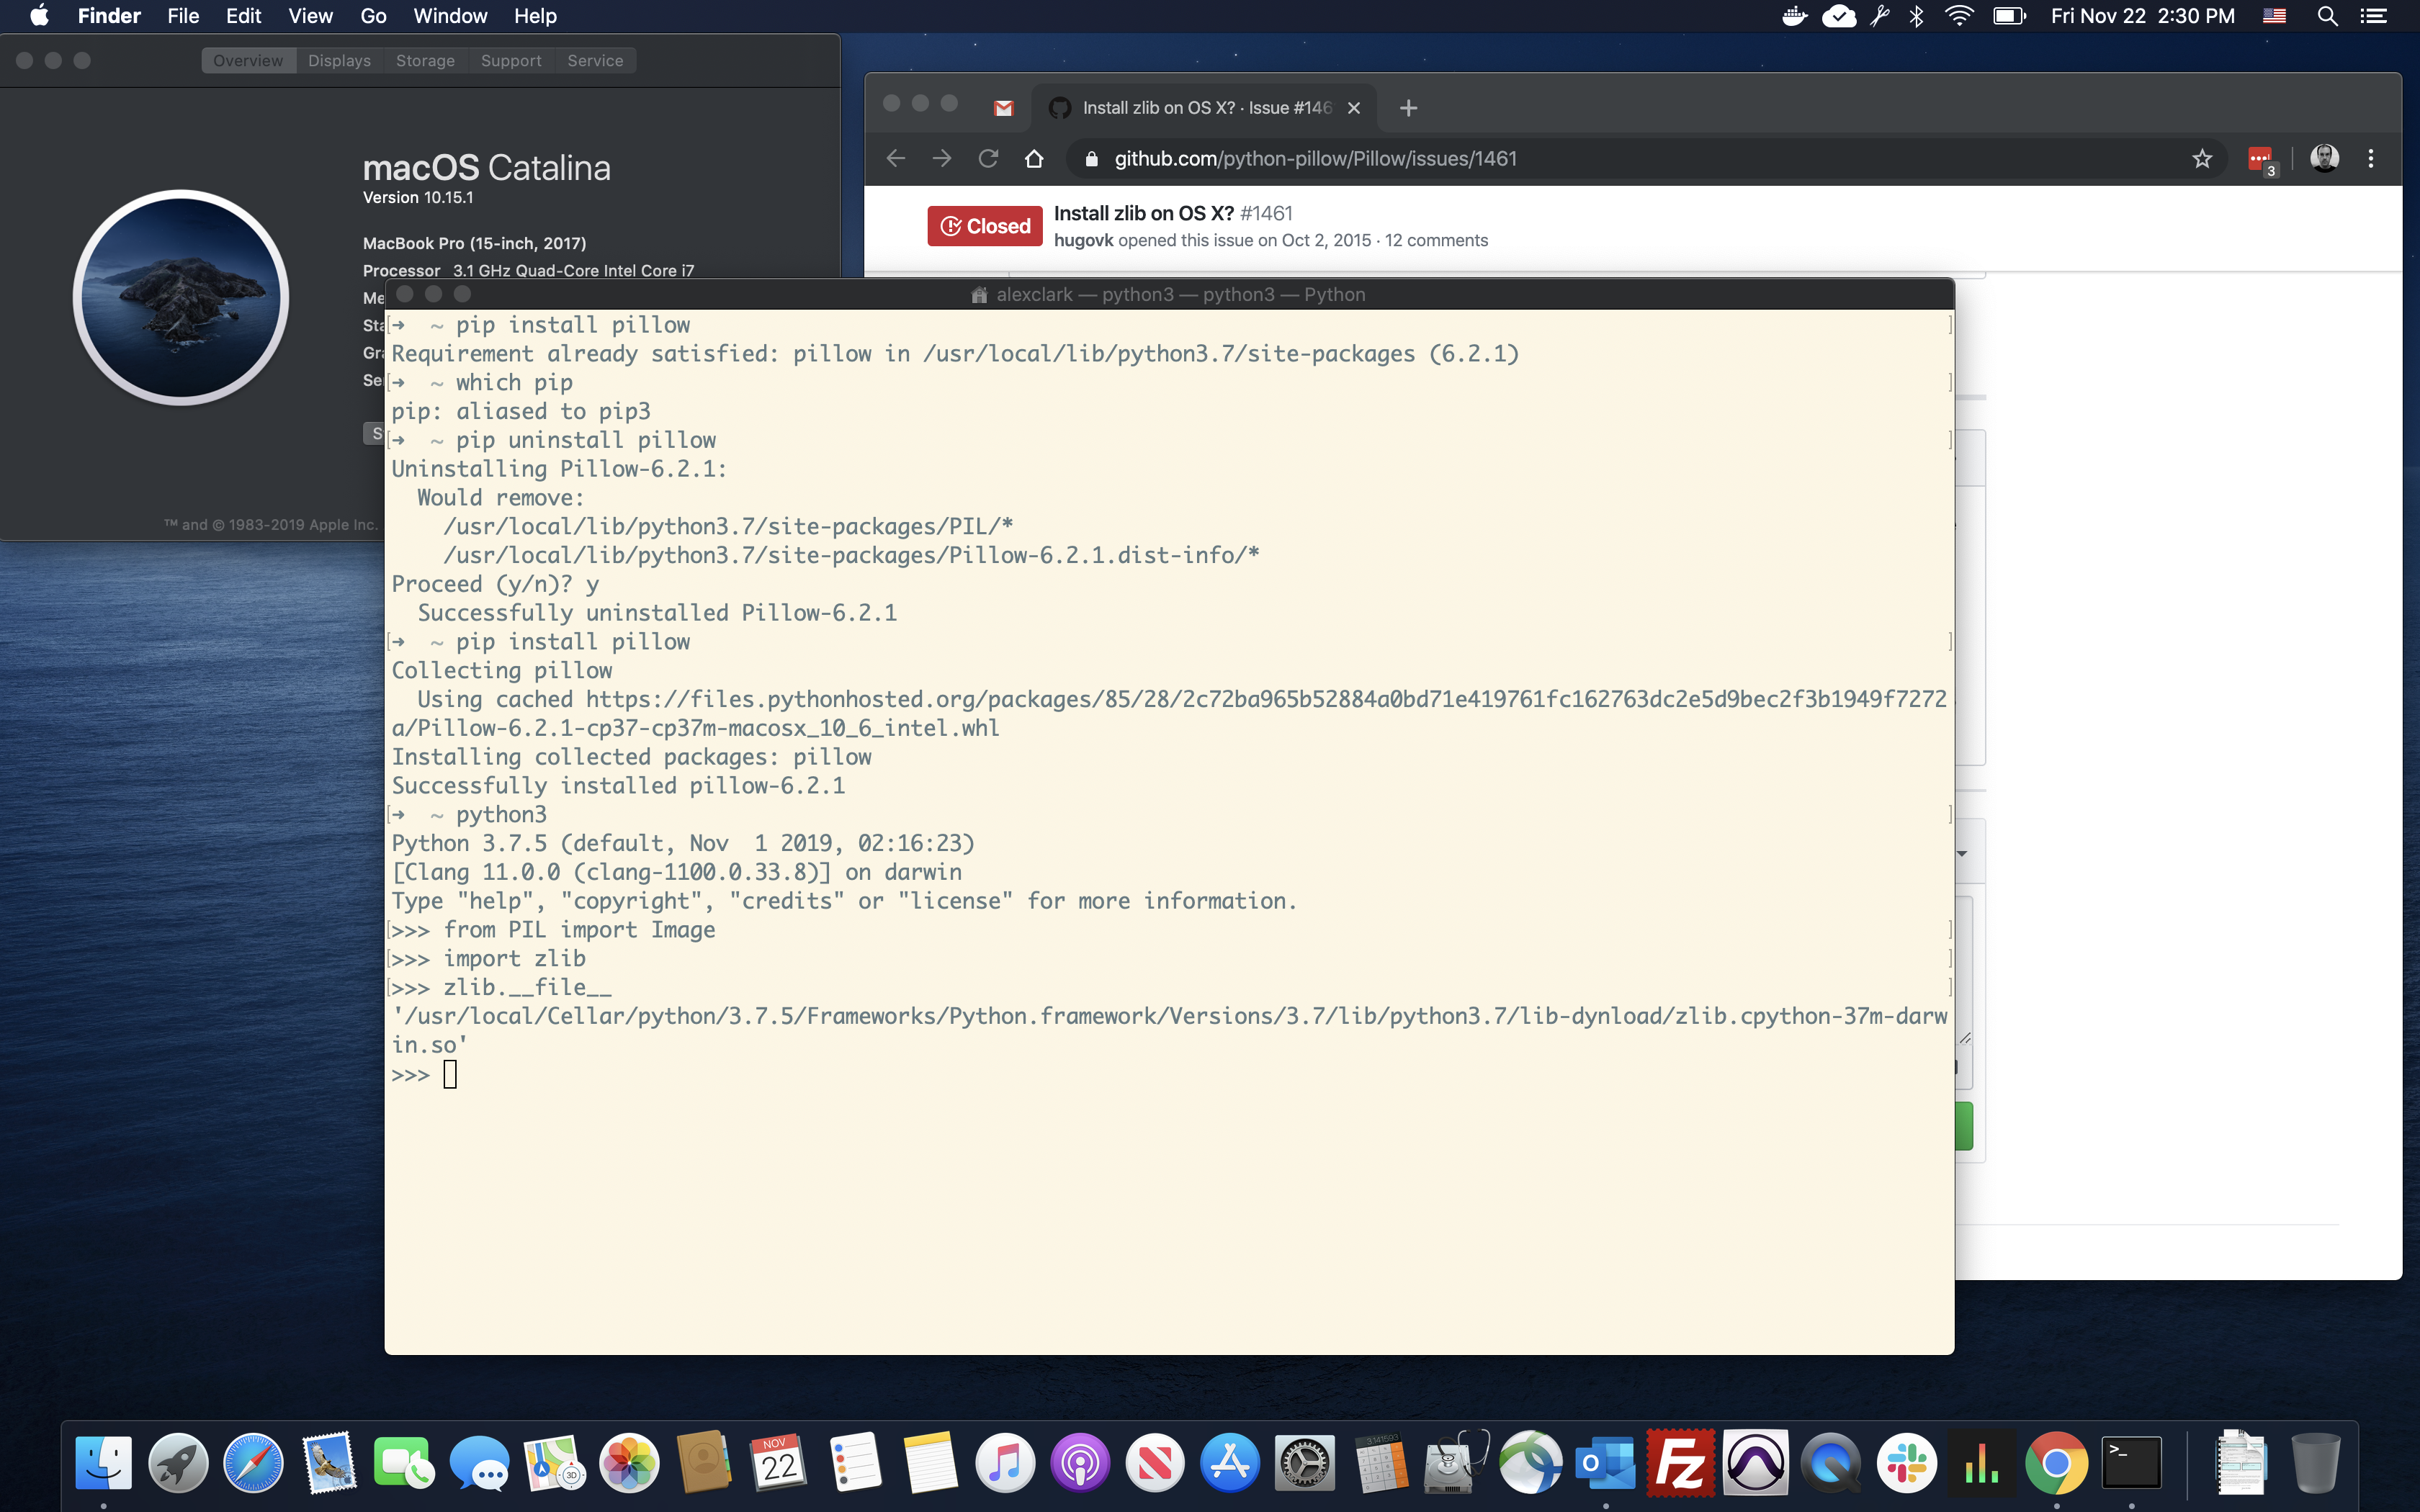Open the Wi-Fi status menu

pos(1959,16)
